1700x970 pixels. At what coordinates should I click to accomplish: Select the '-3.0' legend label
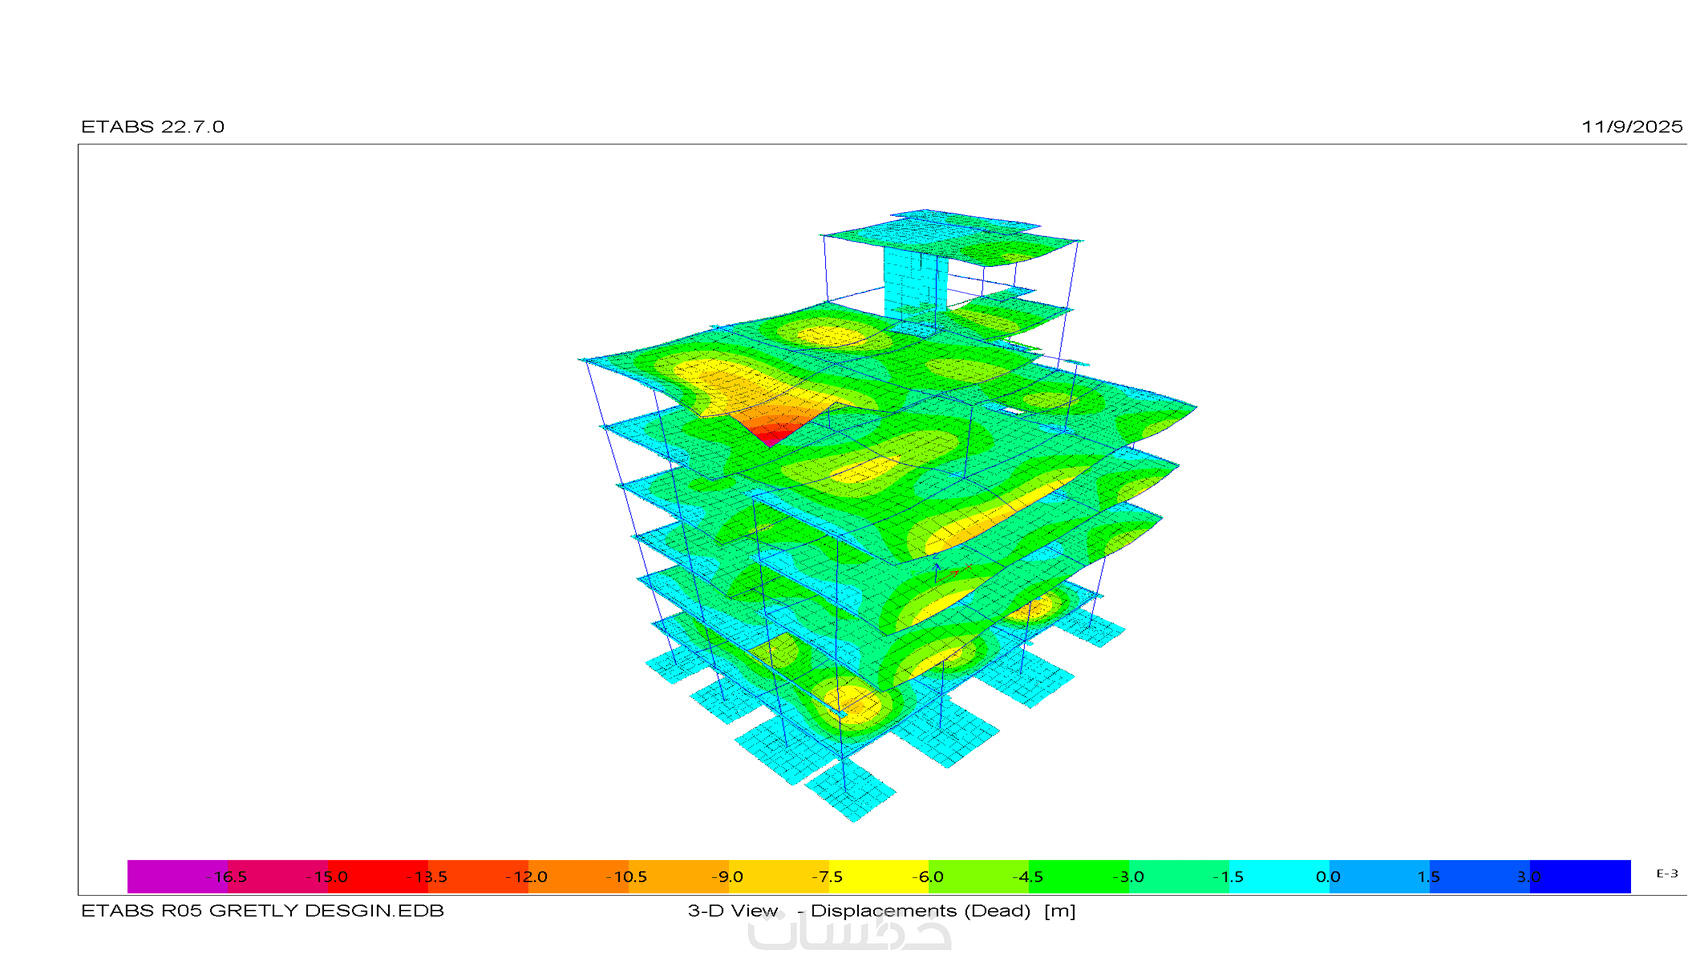tap(1128, 877)
